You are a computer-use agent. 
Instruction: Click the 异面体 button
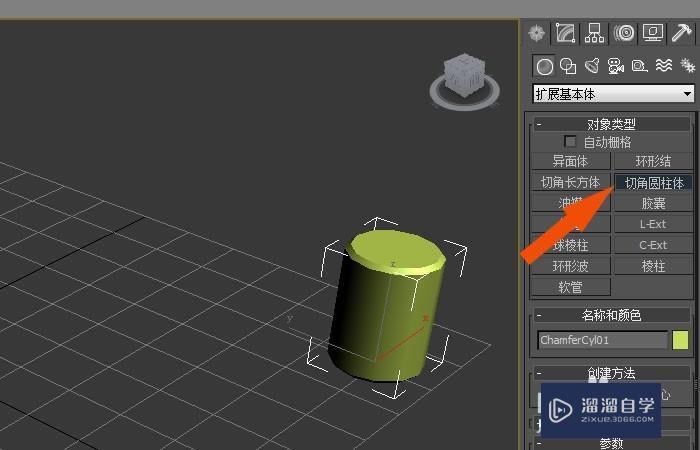pyautogui.click(x=571, y=161)
